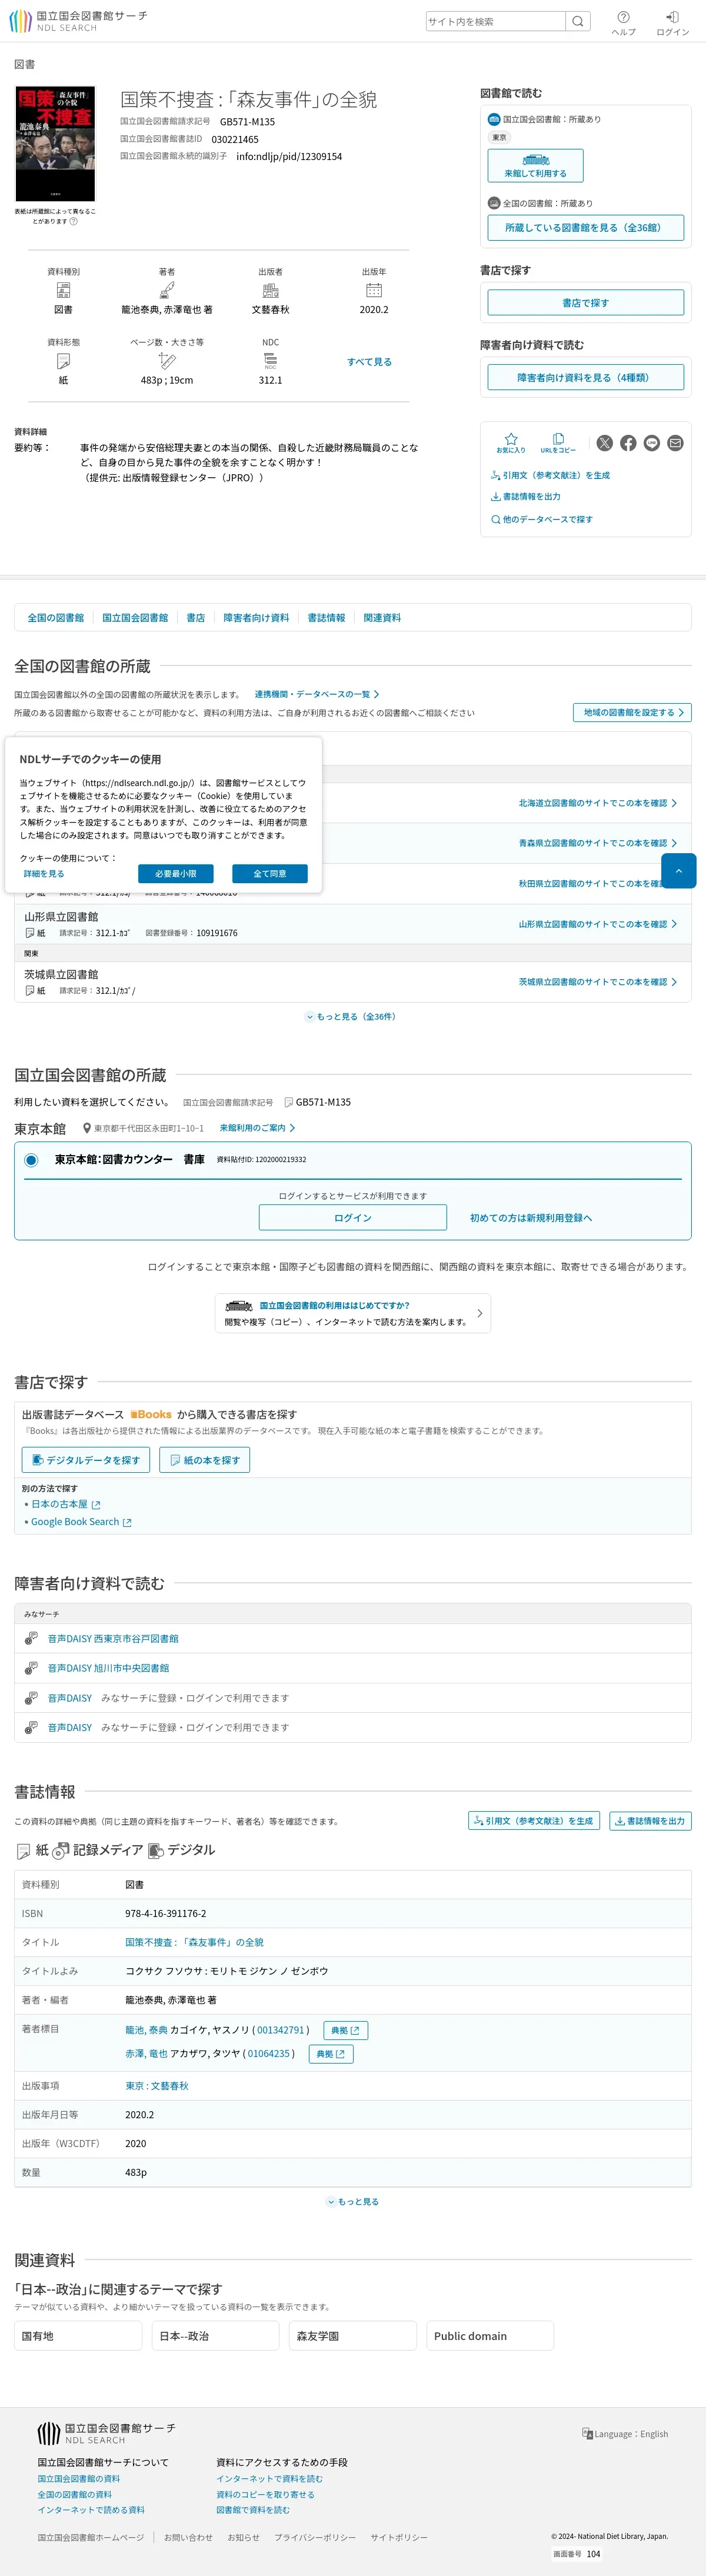
Task: Jump to 全国の図書館 section tab
Action: coord(56,618)
